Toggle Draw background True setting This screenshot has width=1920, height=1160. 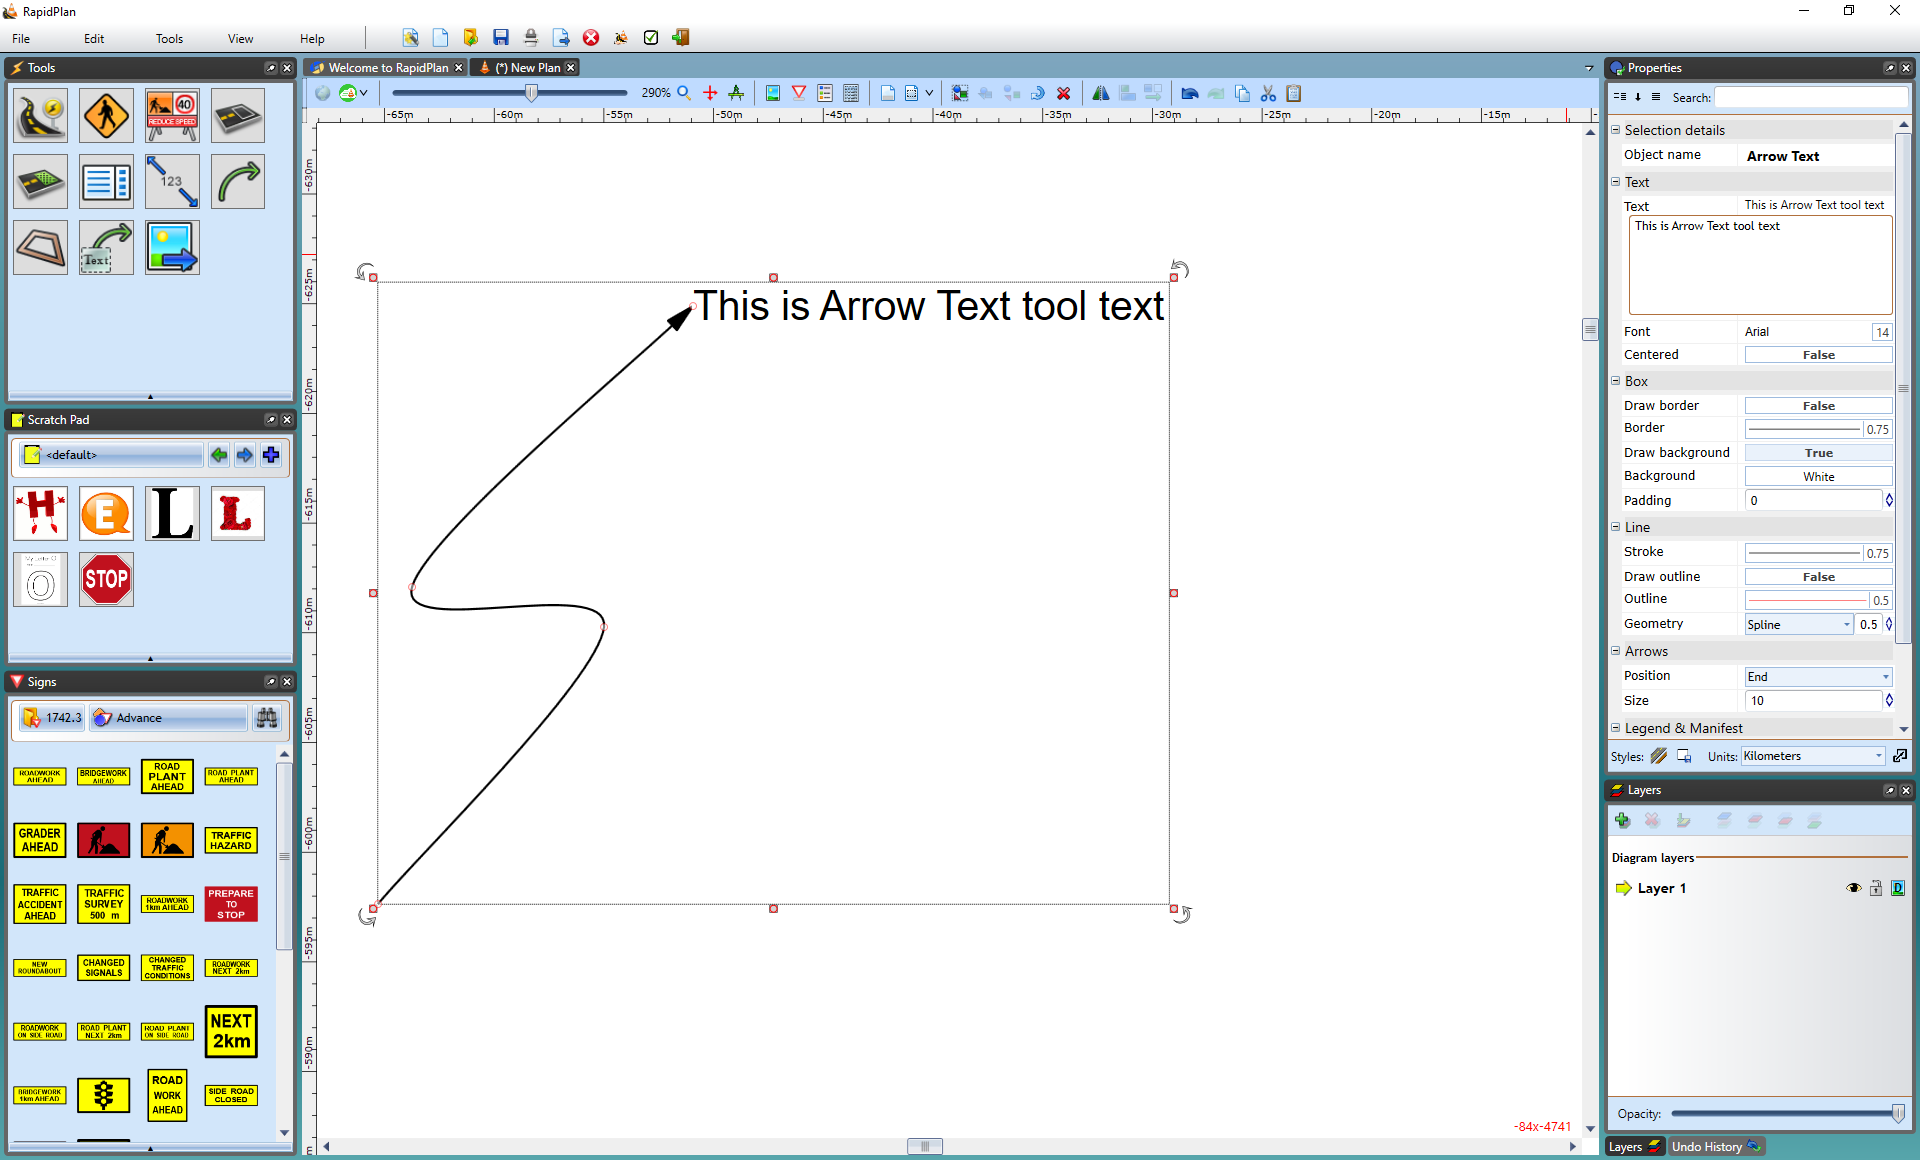click(1817, 451)
